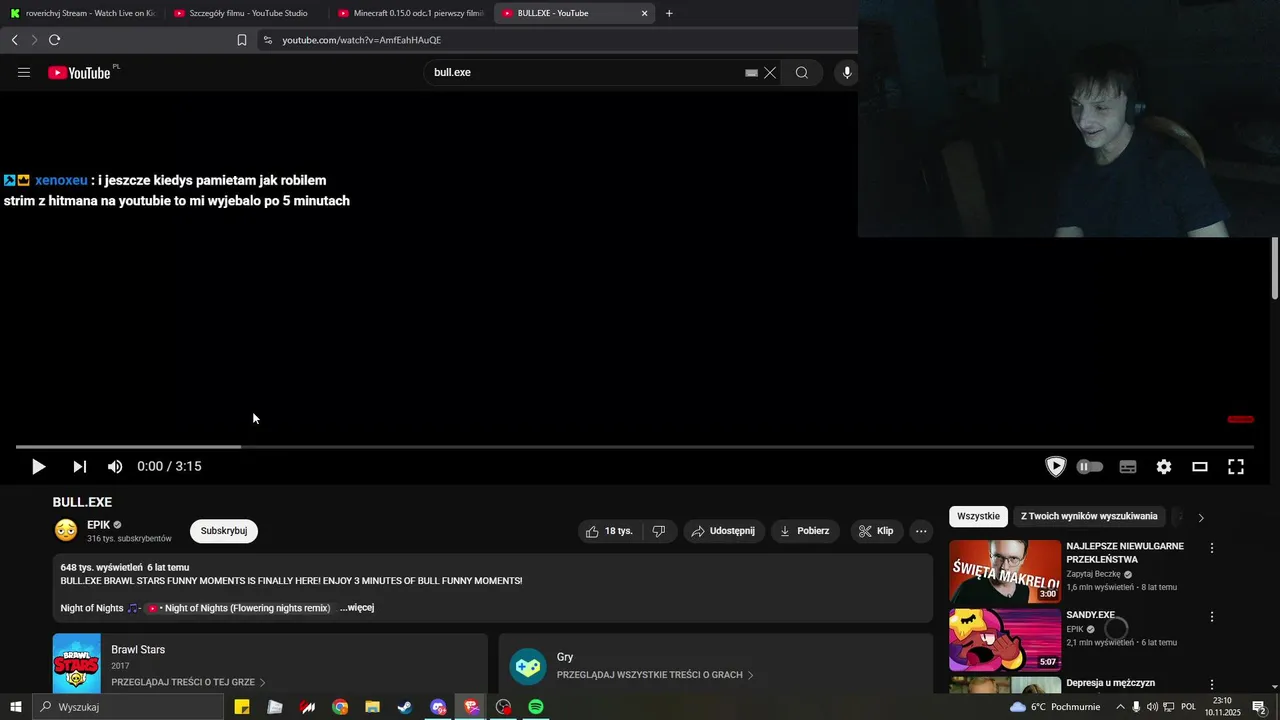This screenshot has height=720, width=1280.
Task: Submit search with the magnifier button
Action: [x=802, y=72]
